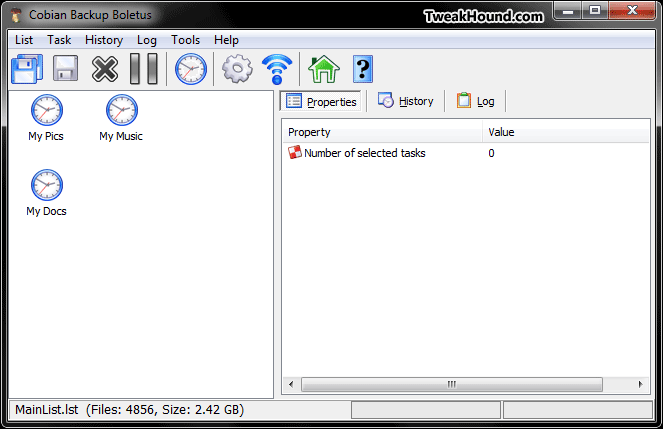Abort the running task with the X icon

(x=104, y=69)
